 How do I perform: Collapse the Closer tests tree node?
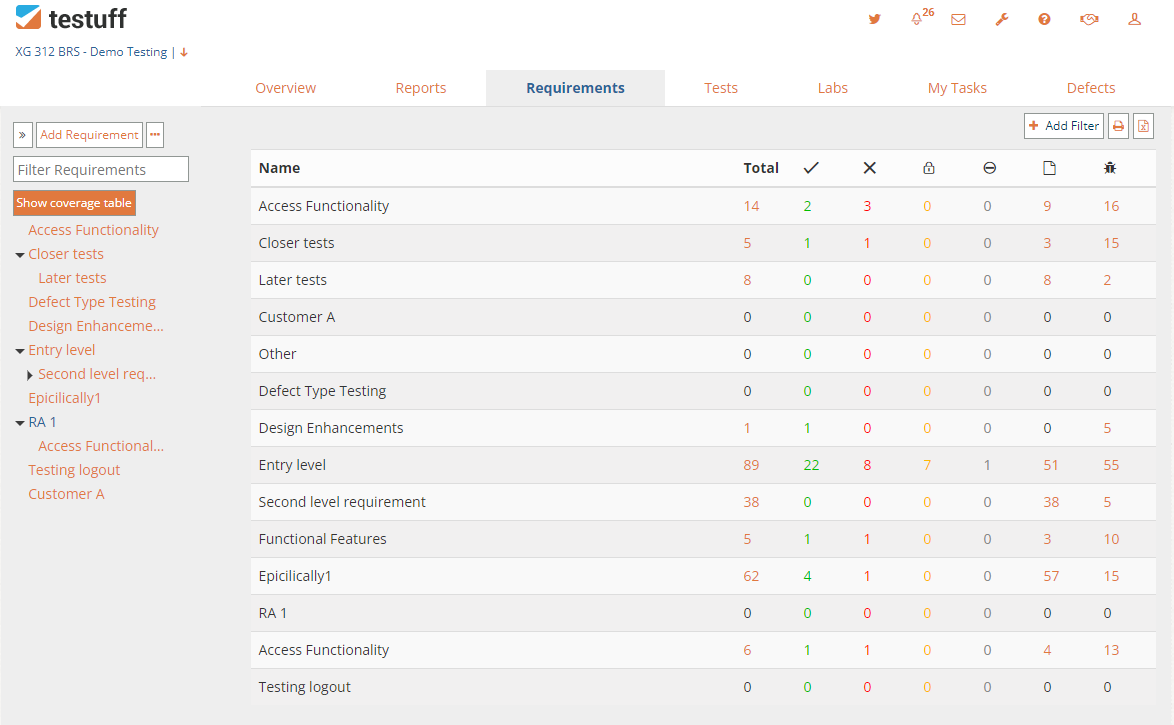[20, 255]
